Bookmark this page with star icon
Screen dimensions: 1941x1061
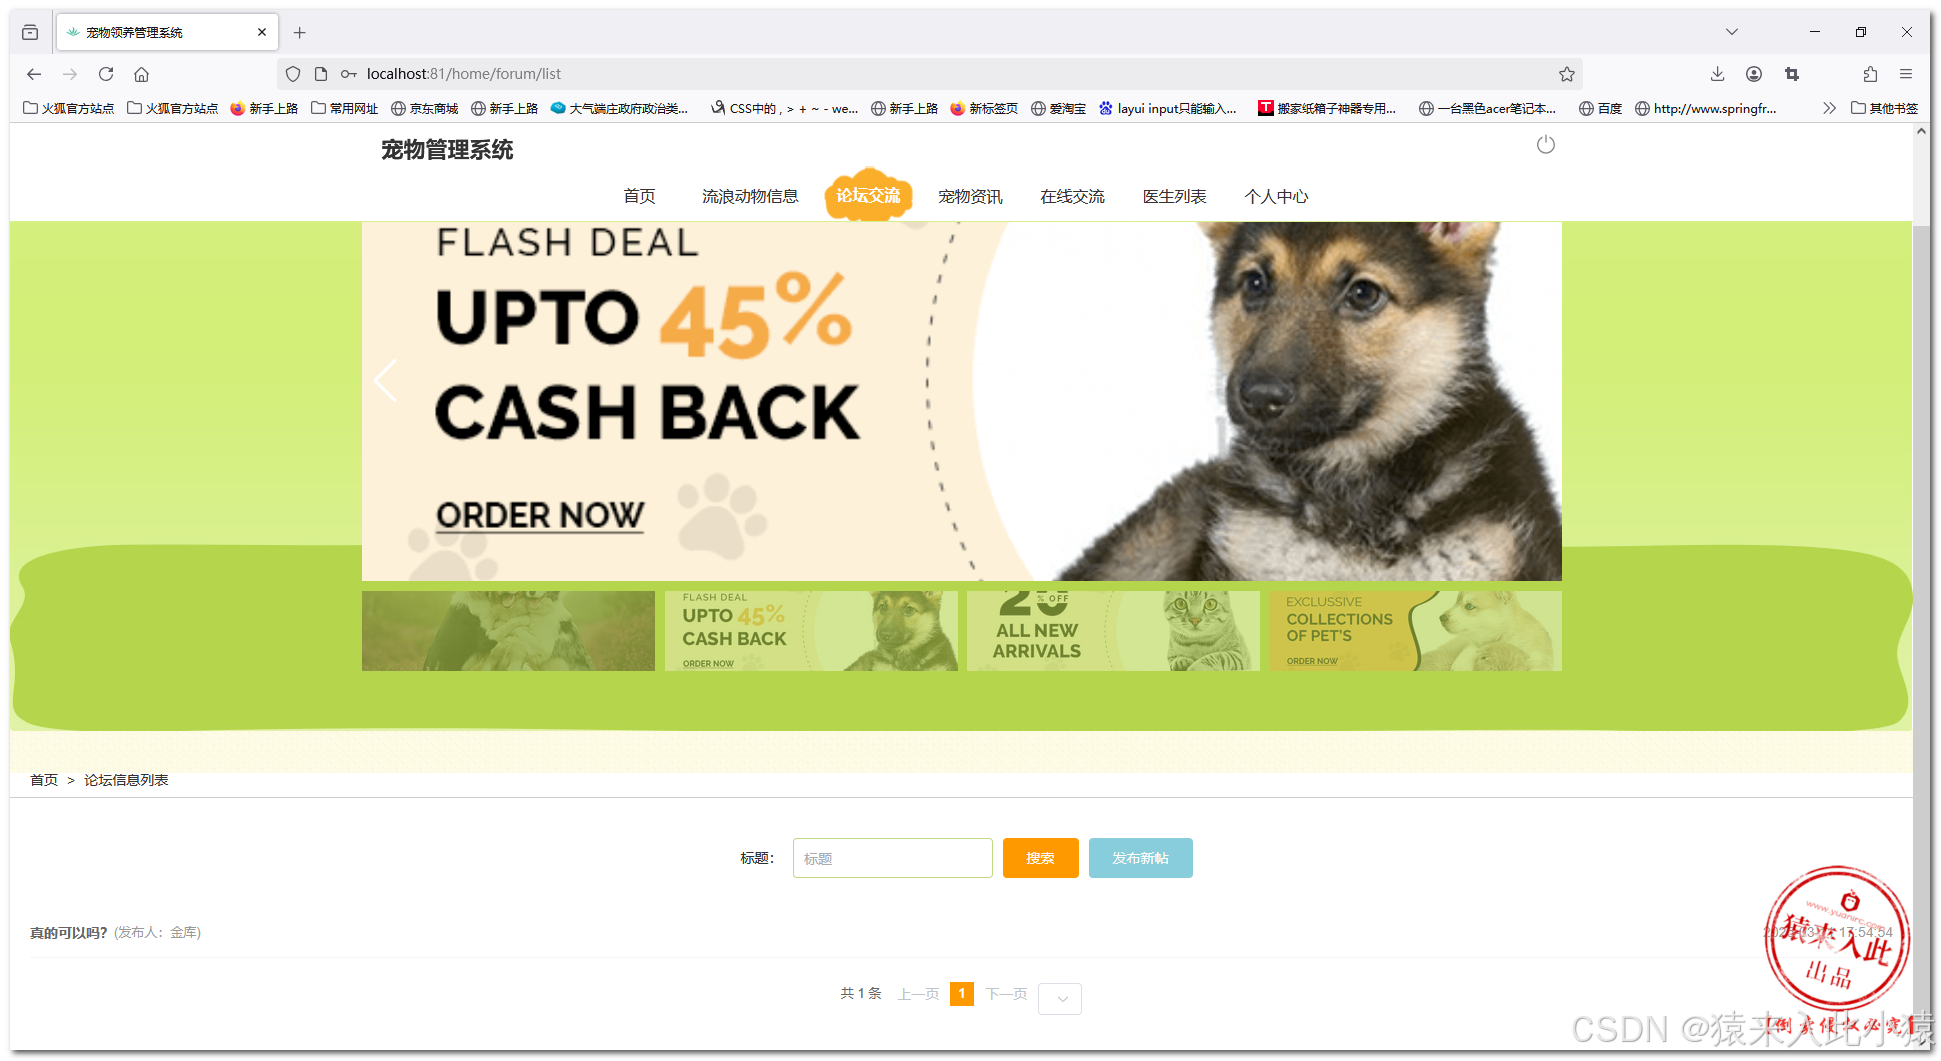pyautogui.click(x=1567, y=74)
